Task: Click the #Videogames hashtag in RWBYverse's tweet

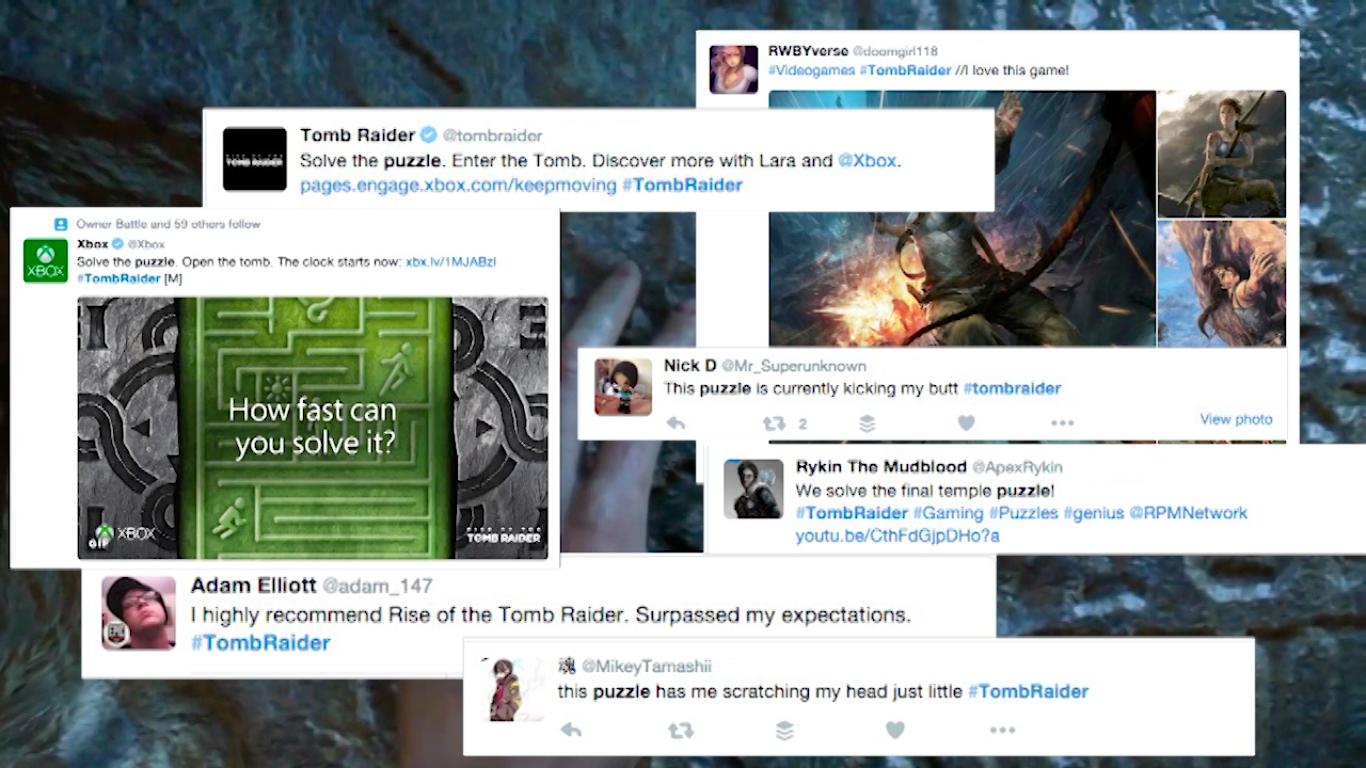Action: [x=810, y=70]
